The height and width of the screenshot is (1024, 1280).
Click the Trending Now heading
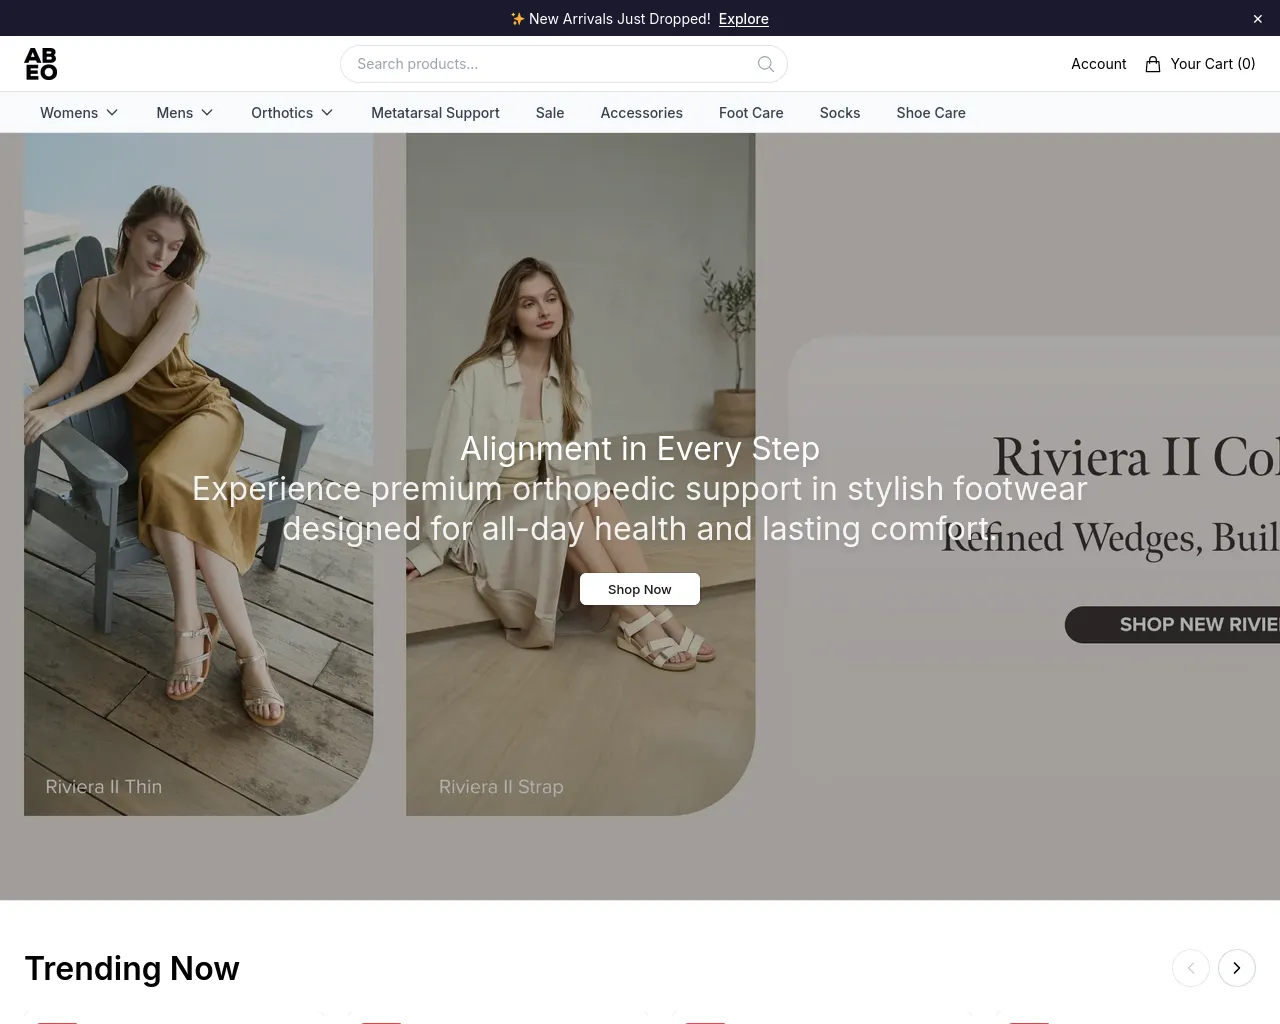tap(132, 968)
